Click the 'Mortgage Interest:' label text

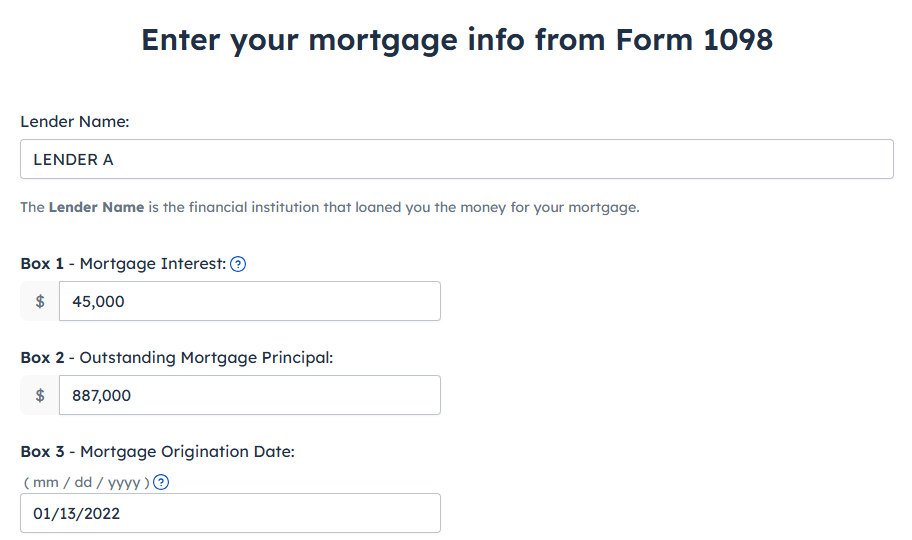pyautogui.click(x=152, y=264)
